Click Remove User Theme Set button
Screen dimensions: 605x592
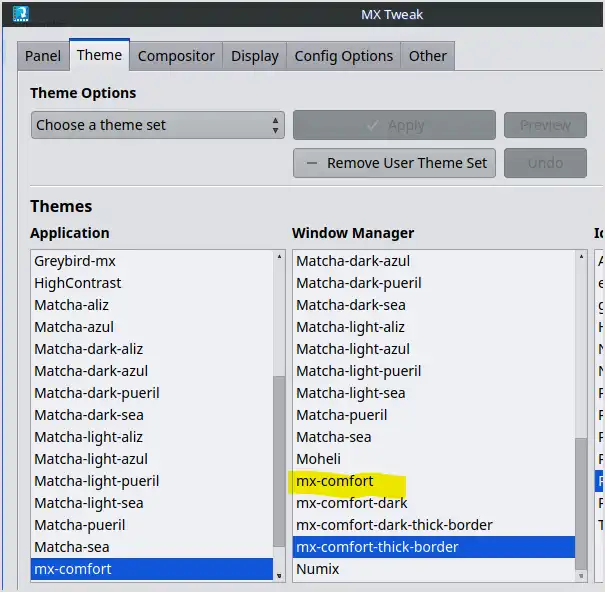(x=394, y=163)
